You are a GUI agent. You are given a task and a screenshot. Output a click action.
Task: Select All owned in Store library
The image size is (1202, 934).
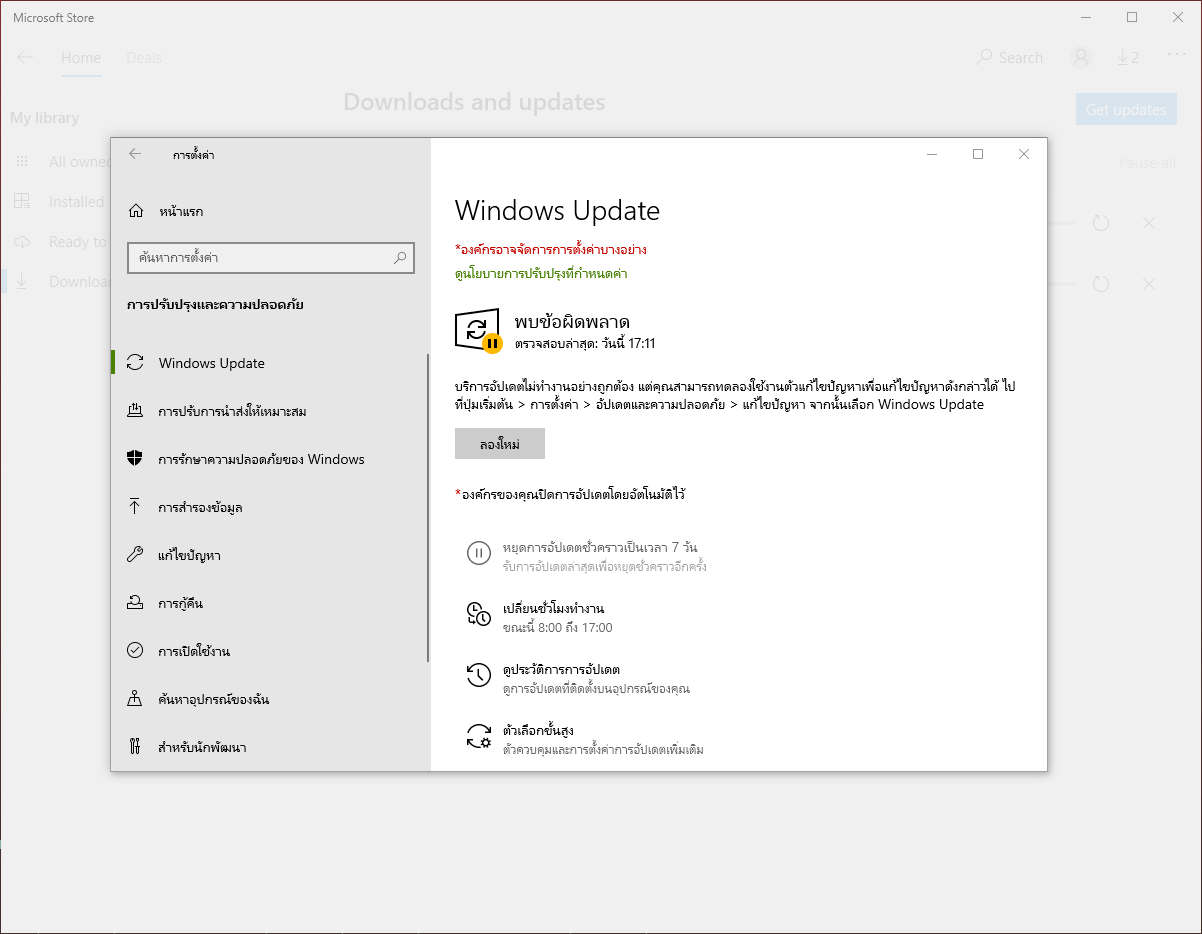[60, 162]
